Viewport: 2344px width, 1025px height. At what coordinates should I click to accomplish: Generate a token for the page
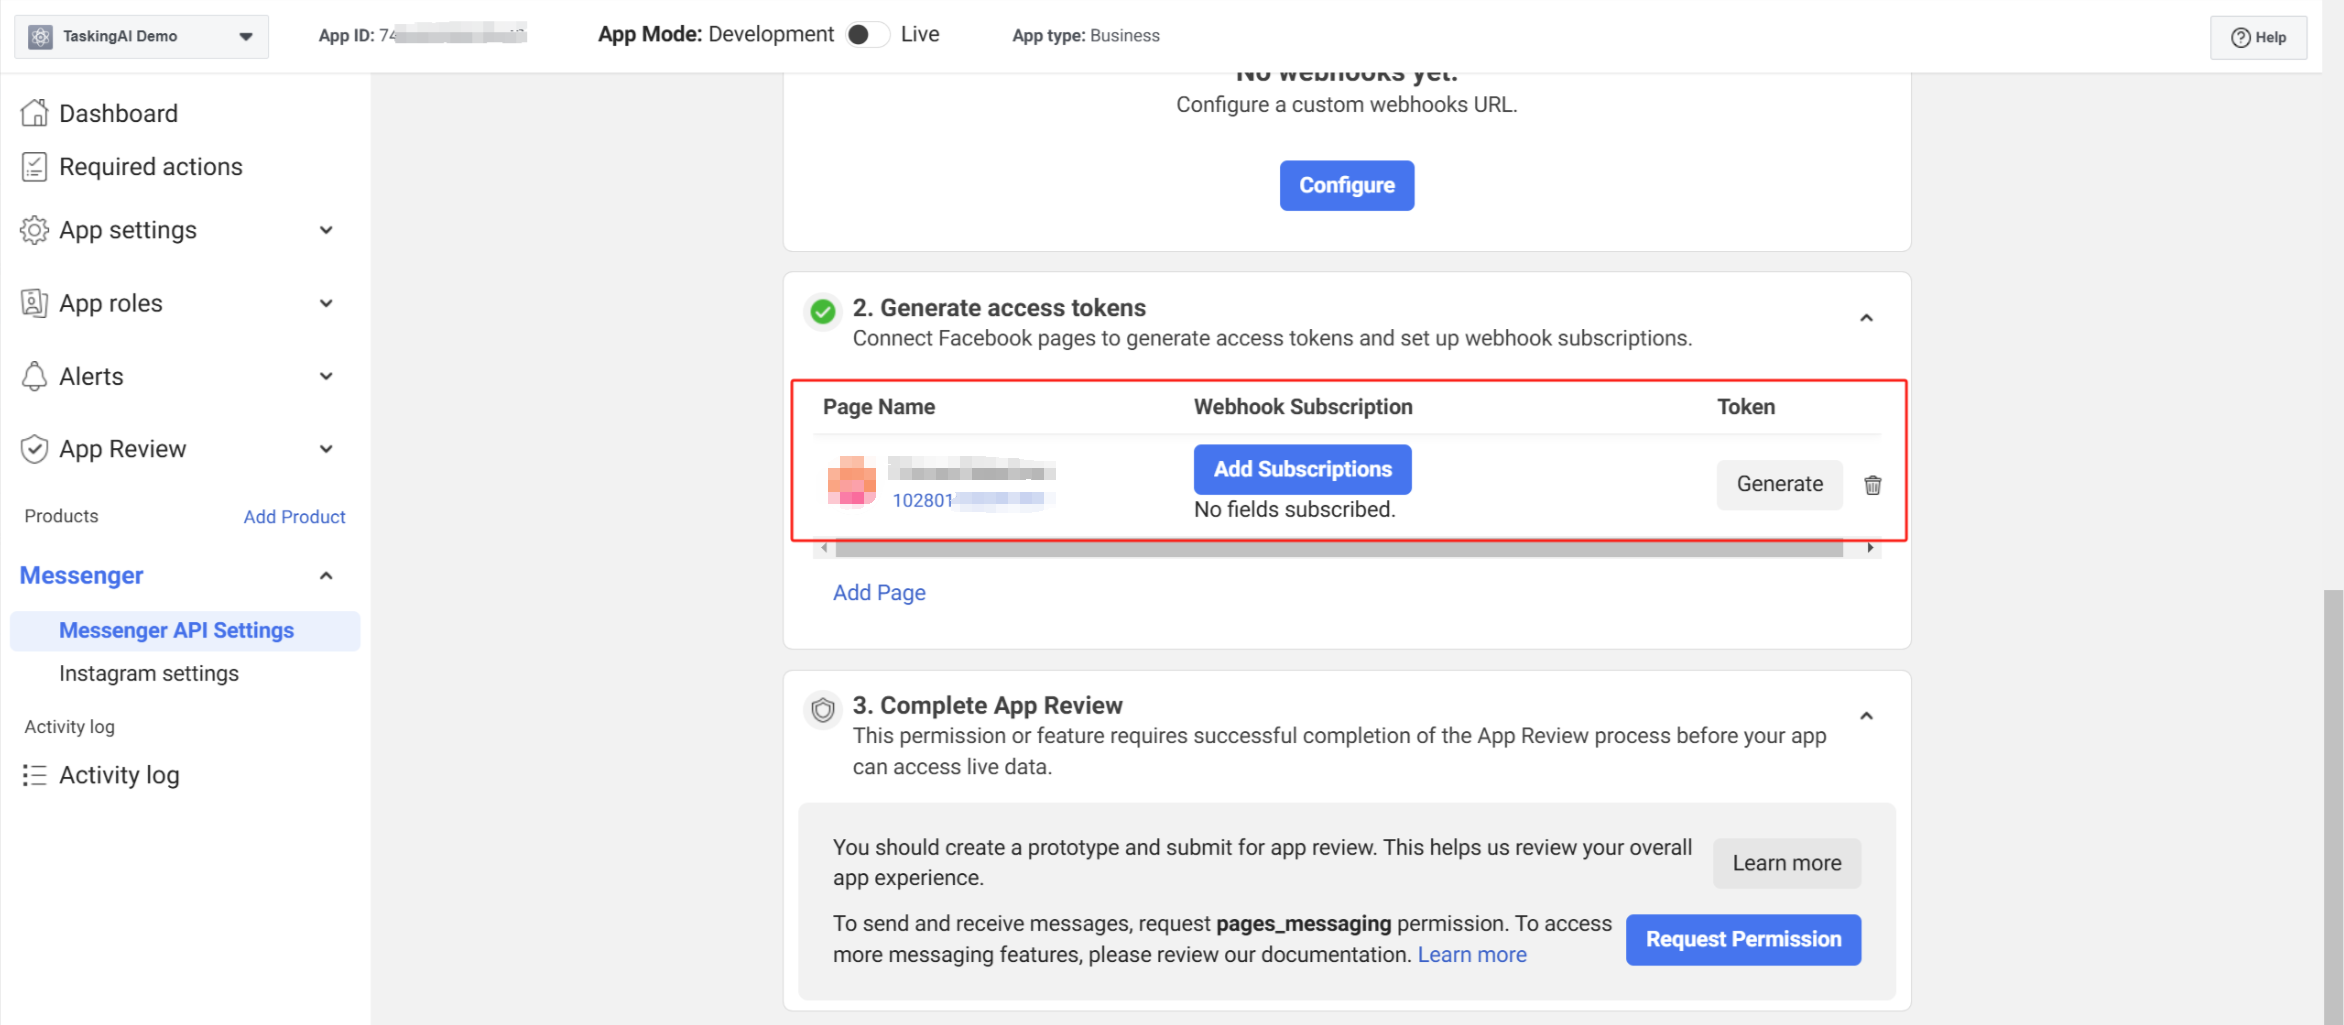[1779, 484]
